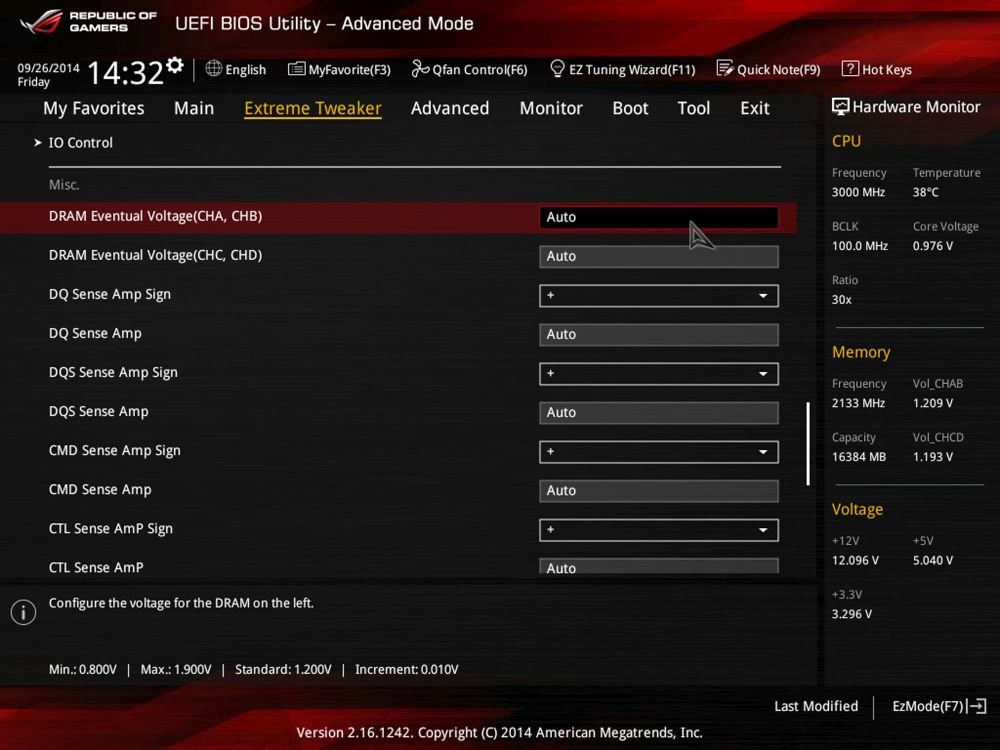The height and width of the screenshot is (750, 1000).
Task: Click the Last Modified button
Action: coord(816,706)
